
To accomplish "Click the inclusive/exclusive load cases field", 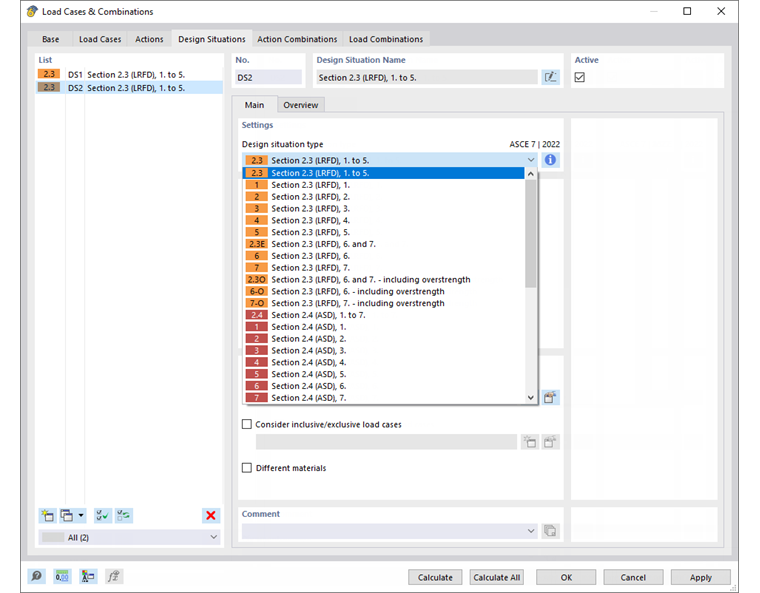I will point(386,442).
